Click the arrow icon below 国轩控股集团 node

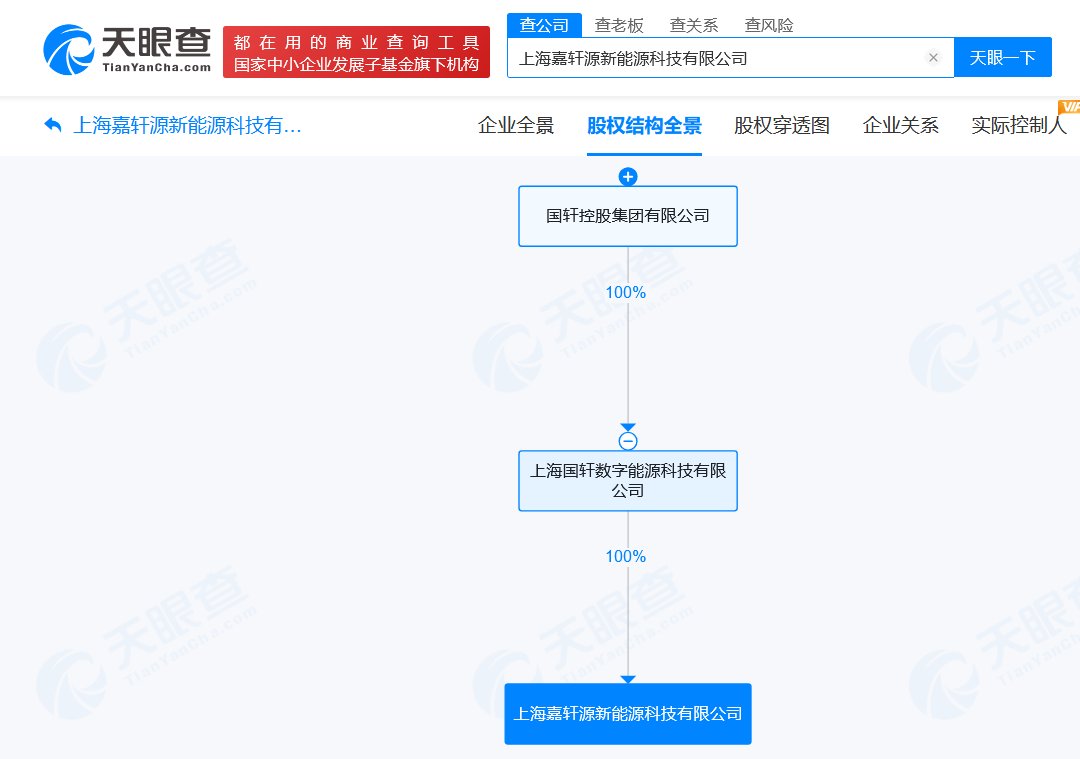coord(628,425)
